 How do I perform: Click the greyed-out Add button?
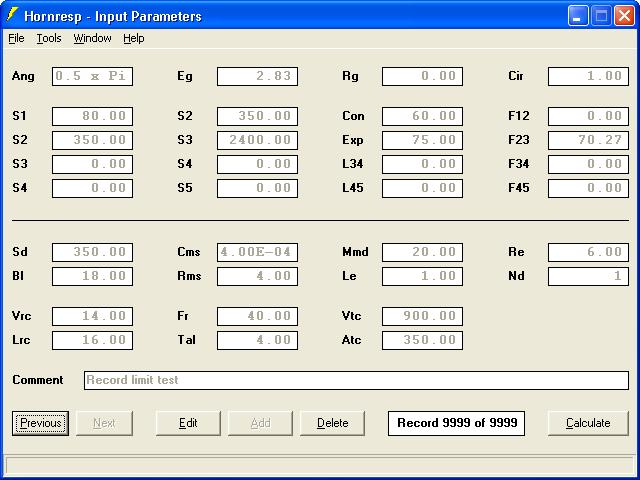pos(260,423)
